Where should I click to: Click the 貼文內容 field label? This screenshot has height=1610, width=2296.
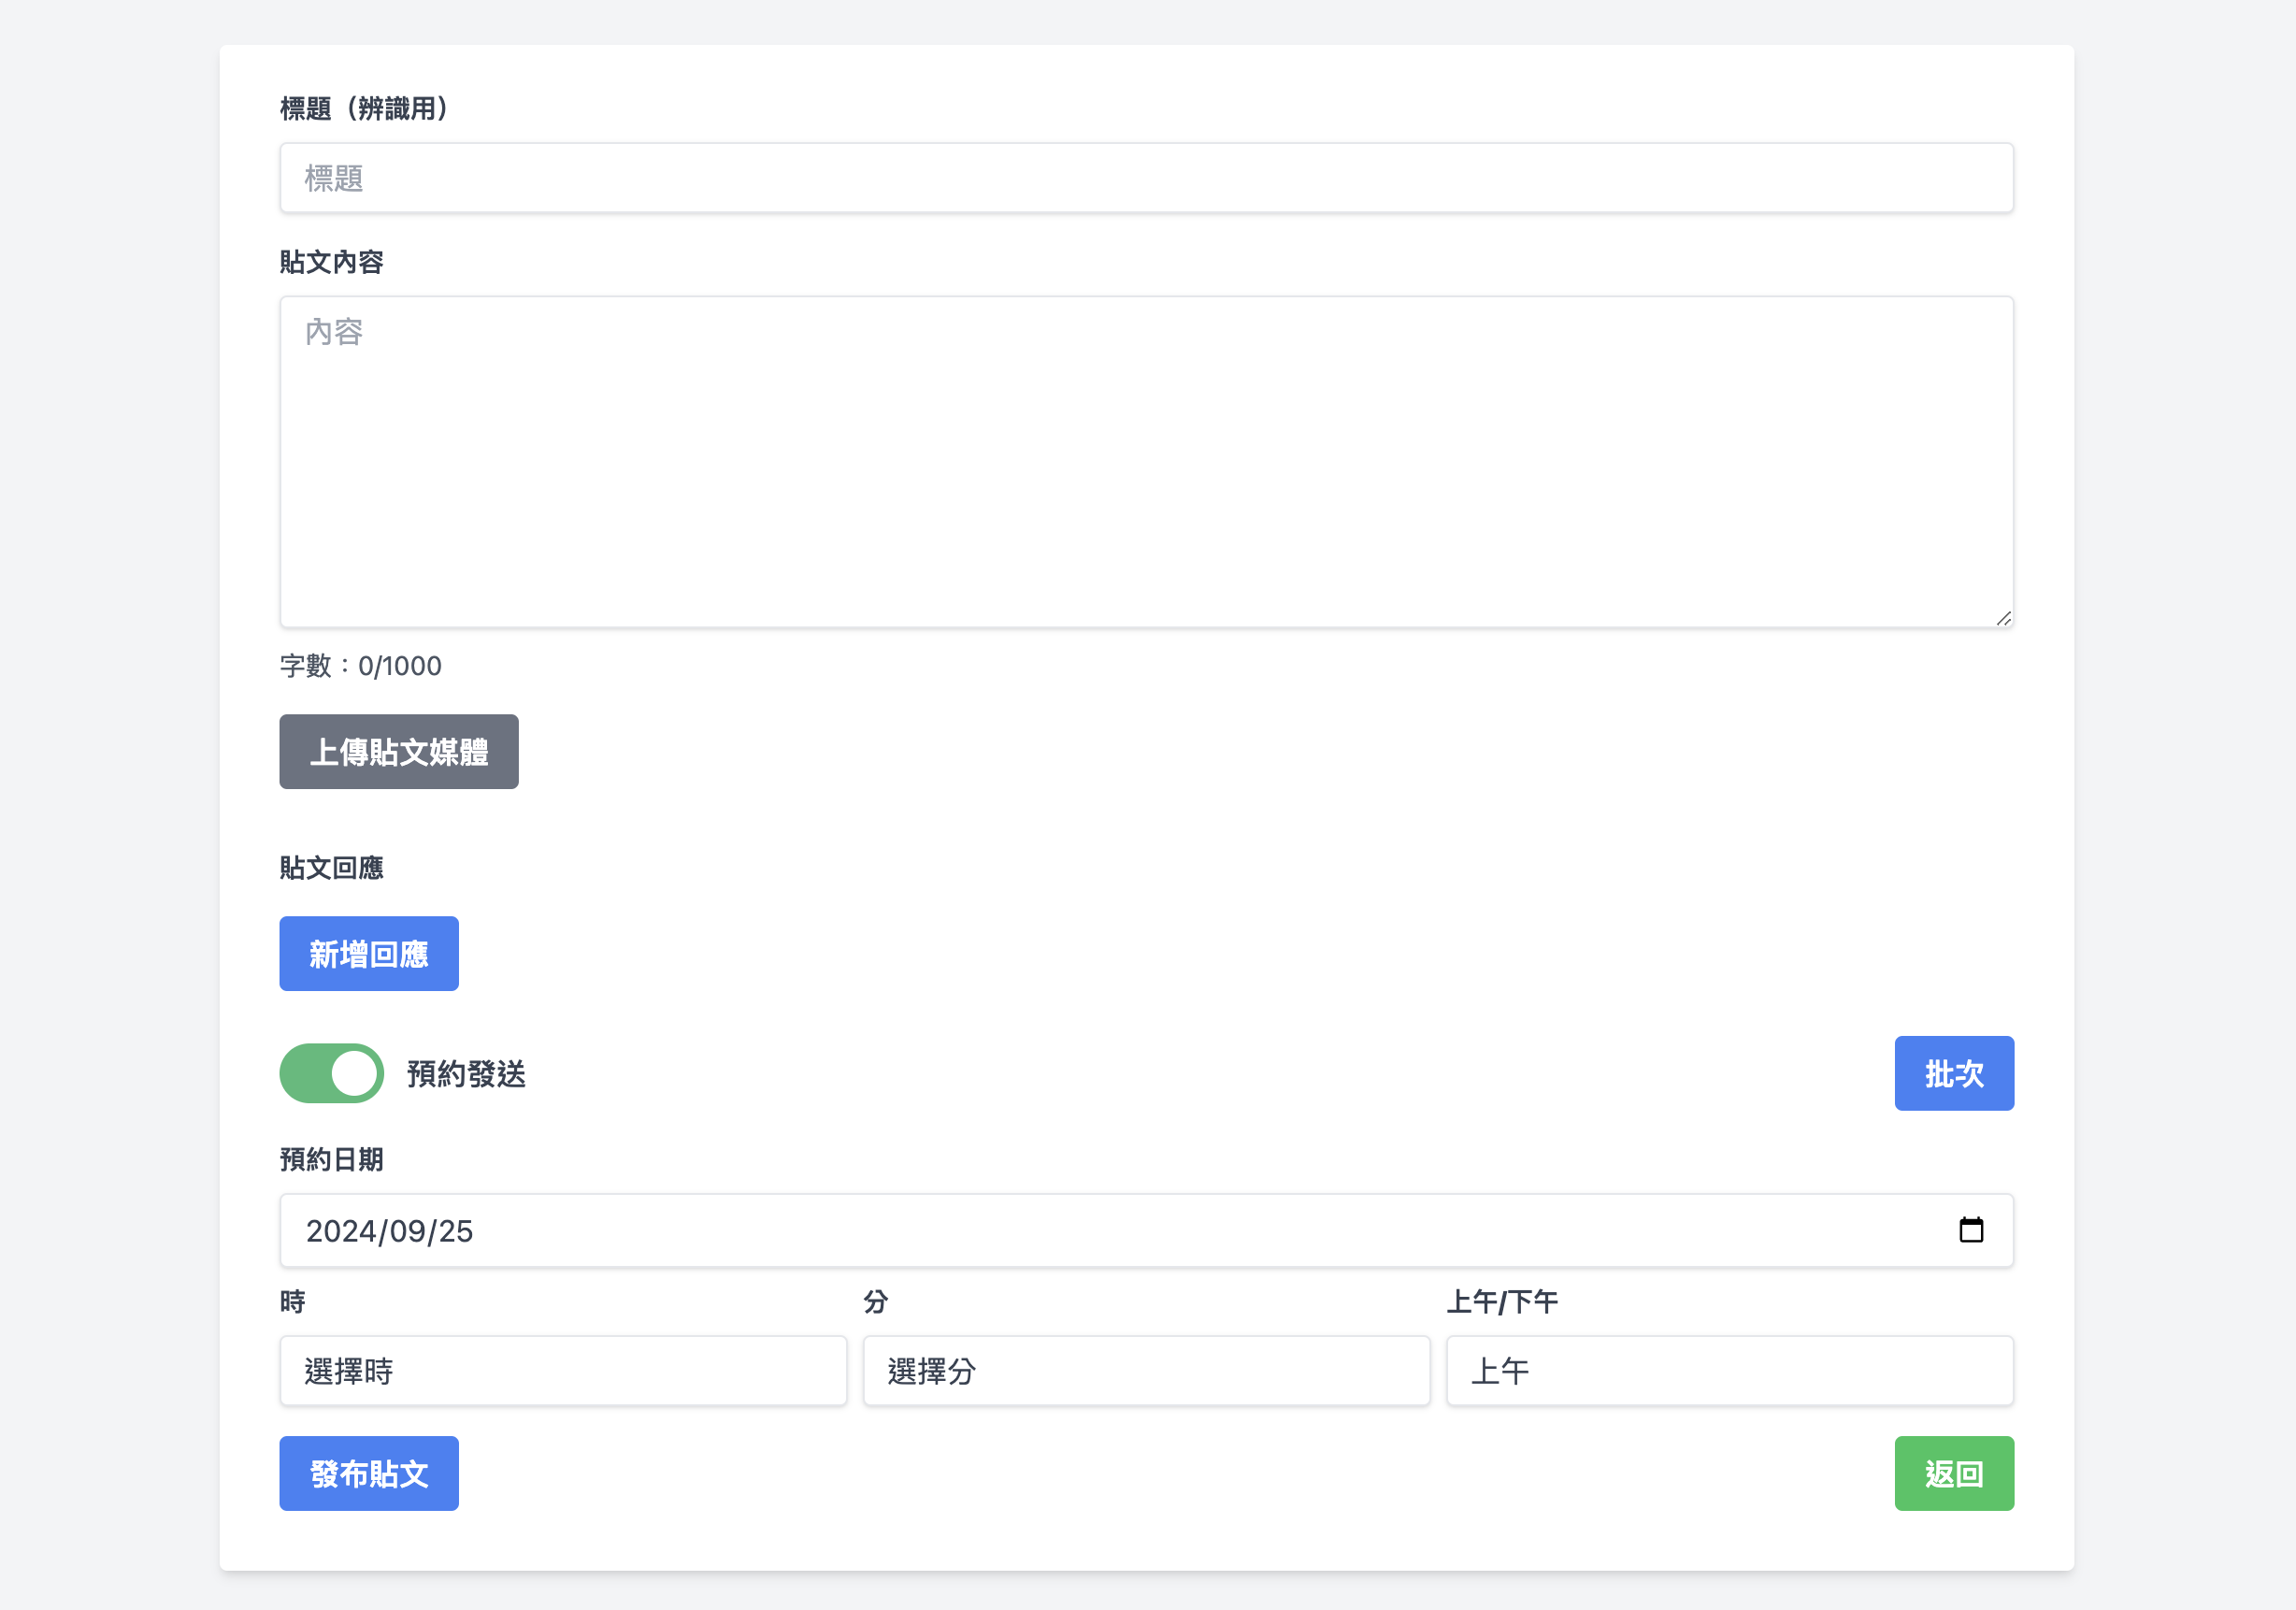[331, 262]
